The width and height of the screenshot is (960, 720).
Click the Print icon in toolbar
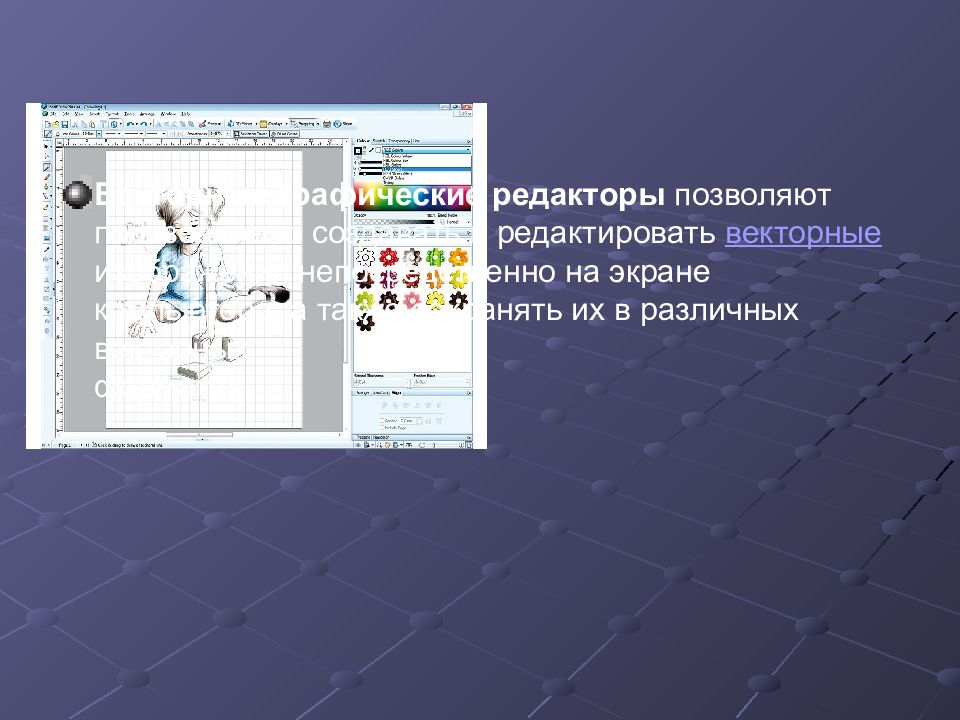tap(327, 124)
